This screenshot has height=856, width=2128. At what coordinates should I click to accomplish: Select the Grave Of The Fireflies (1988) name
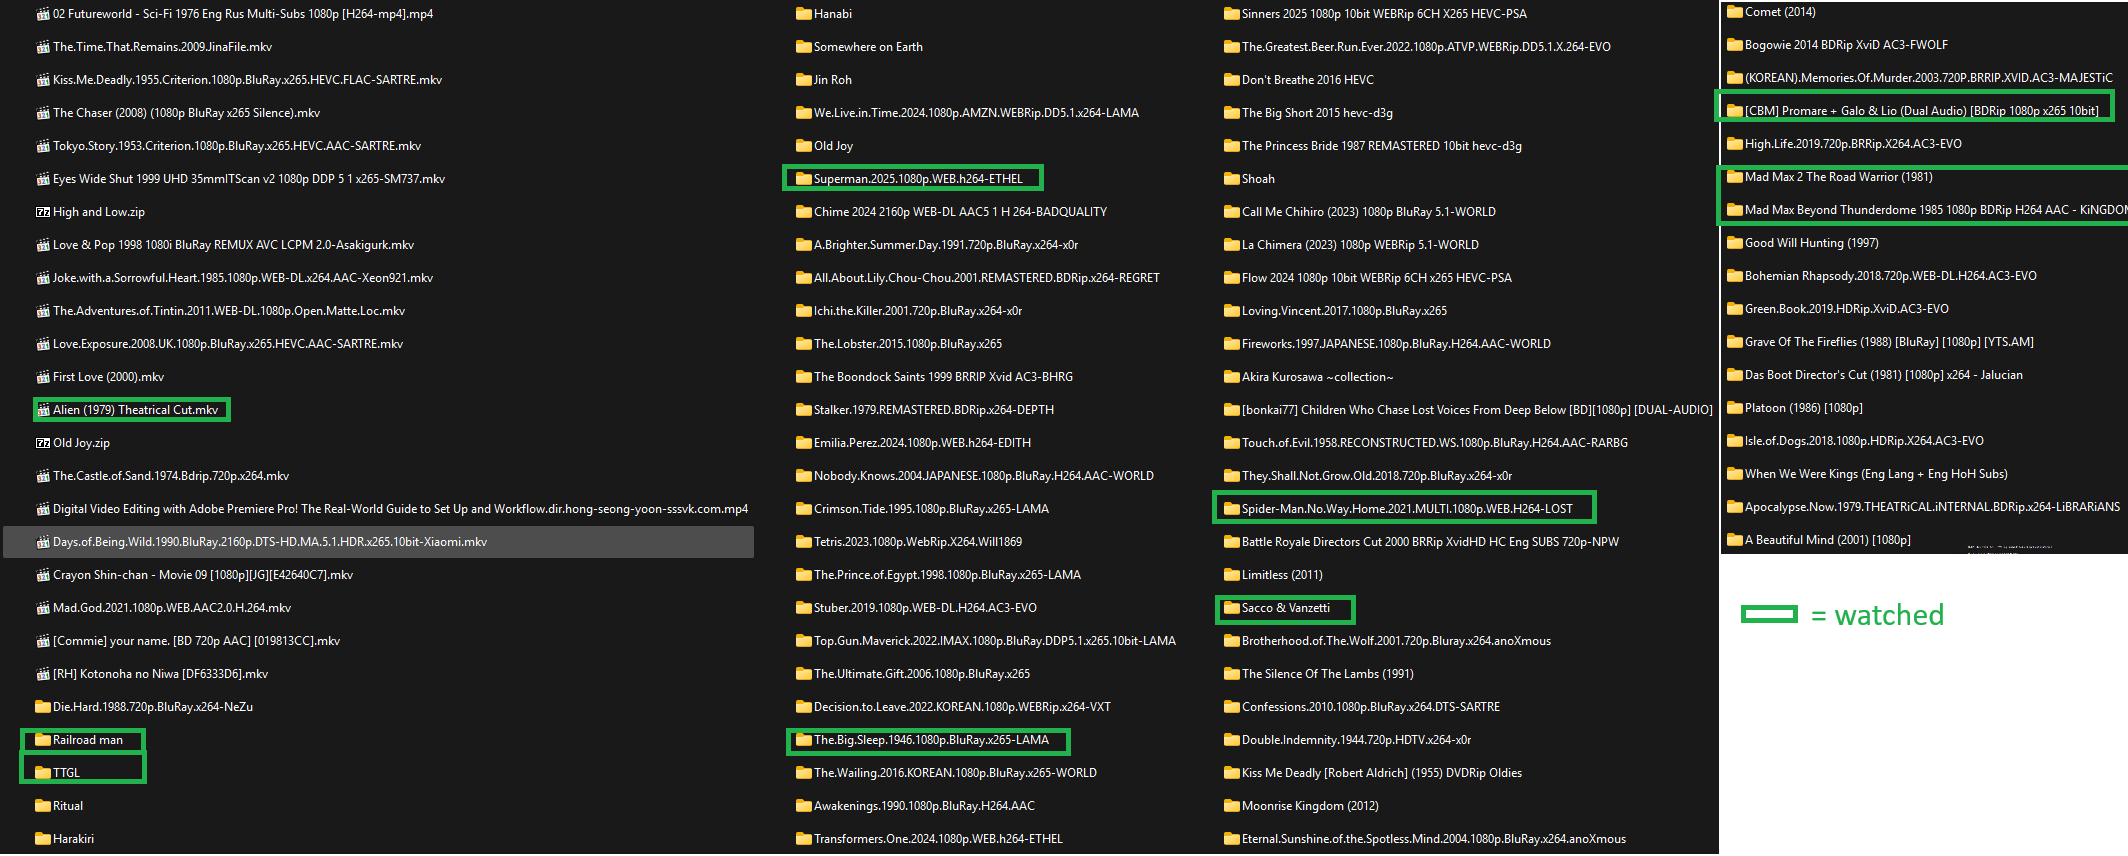pyautogui.click(x=1889, y=342)
